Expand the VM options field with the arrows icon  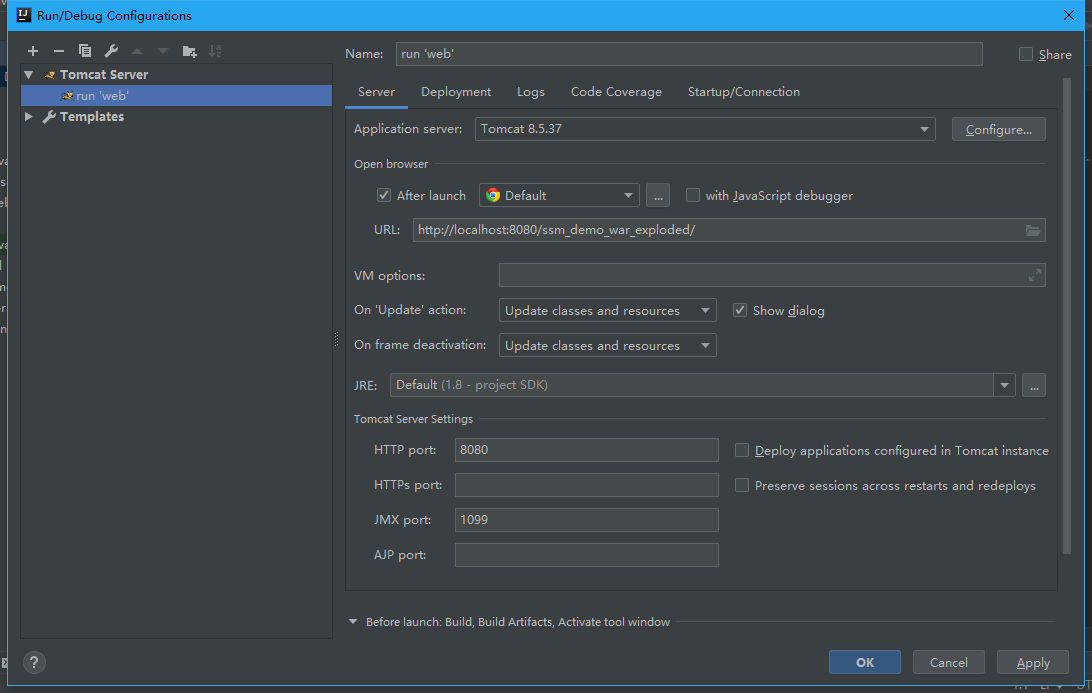1035,275
